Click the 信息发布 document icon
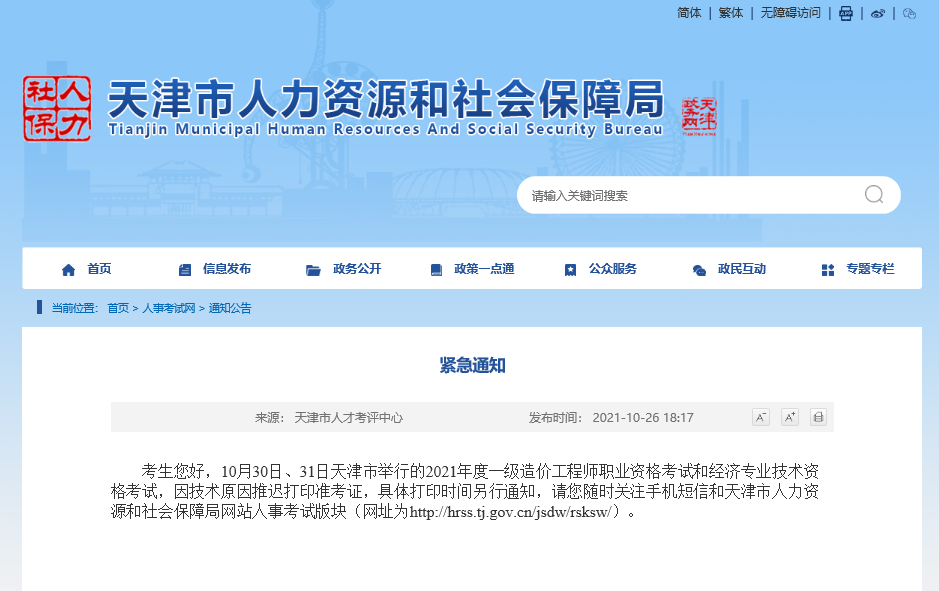Viewport: 939px width, 591px height. [x=185, y=268]
